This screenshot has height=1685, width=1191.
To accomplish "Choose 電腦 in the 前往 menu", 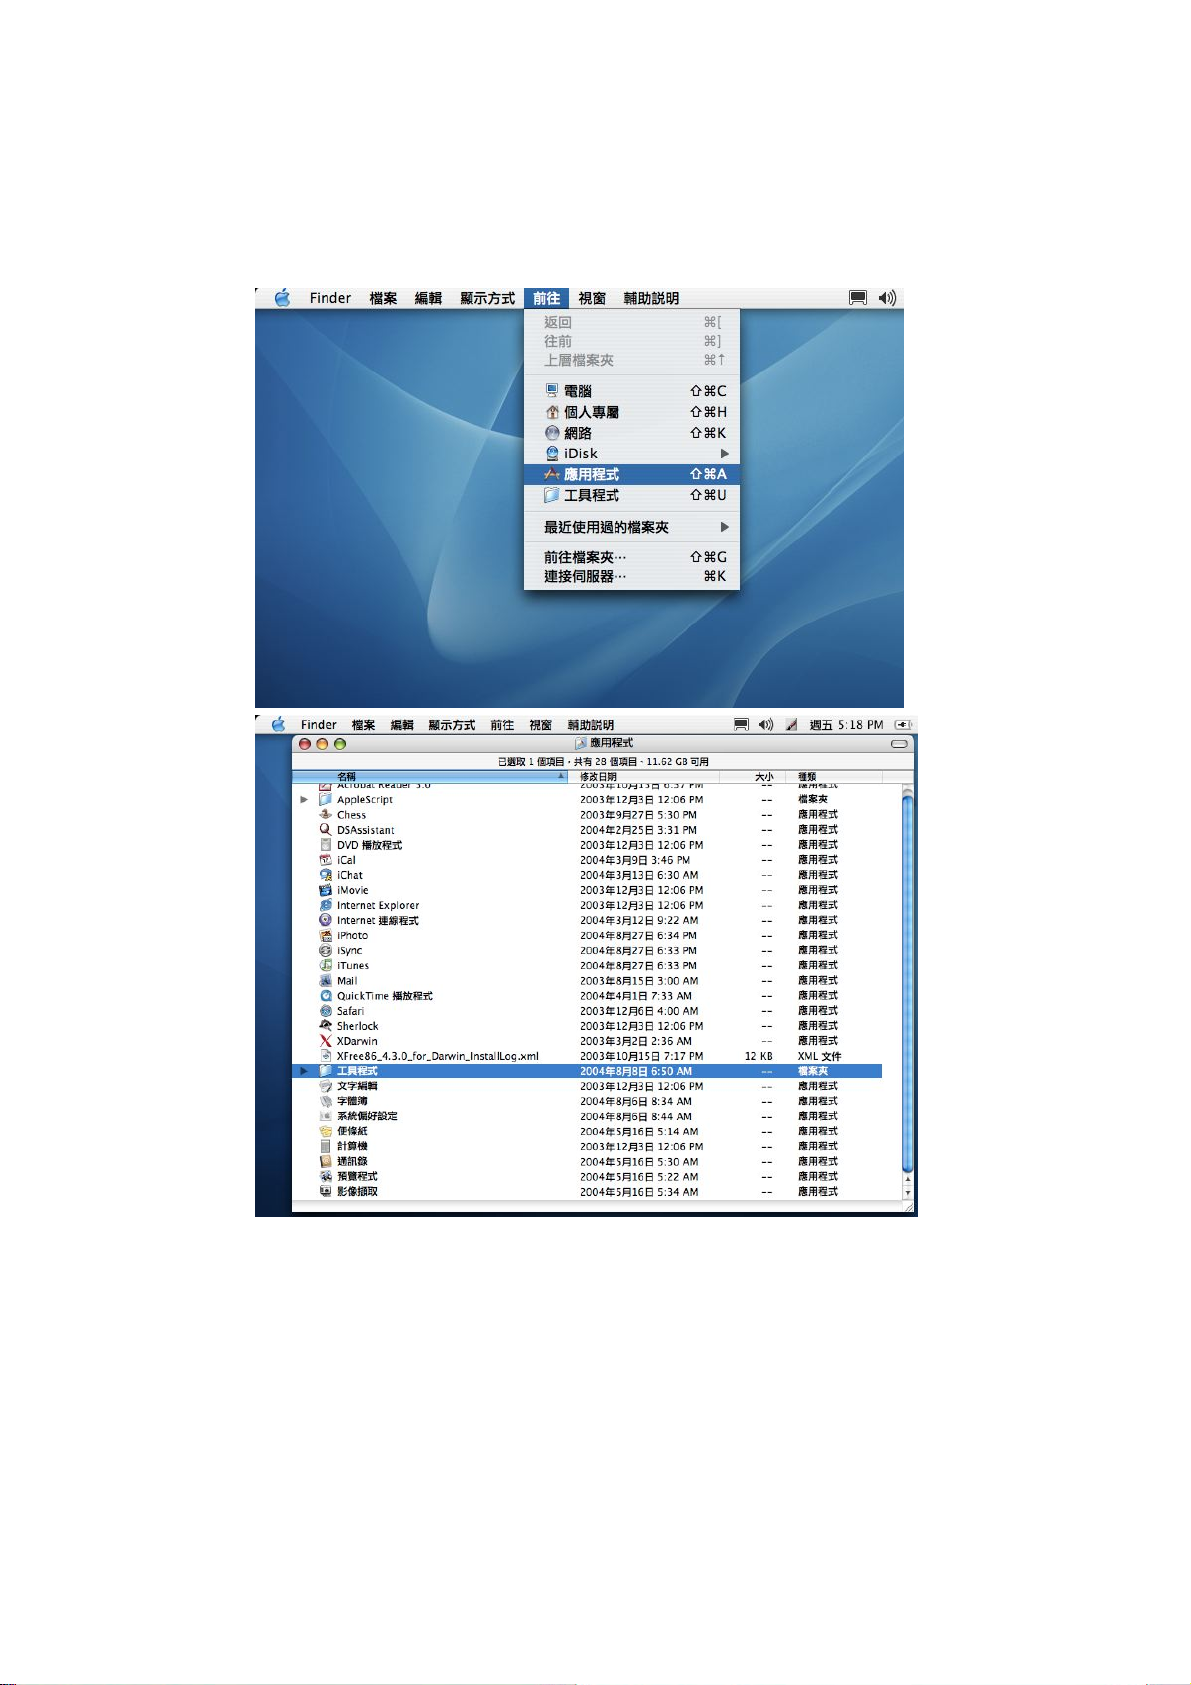I will (x=632, y=391).
